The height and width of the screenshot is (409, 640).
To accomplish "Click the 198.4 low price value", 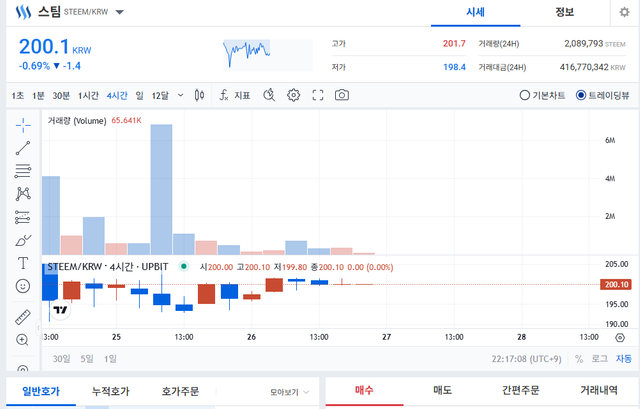I will click(454, 67).
